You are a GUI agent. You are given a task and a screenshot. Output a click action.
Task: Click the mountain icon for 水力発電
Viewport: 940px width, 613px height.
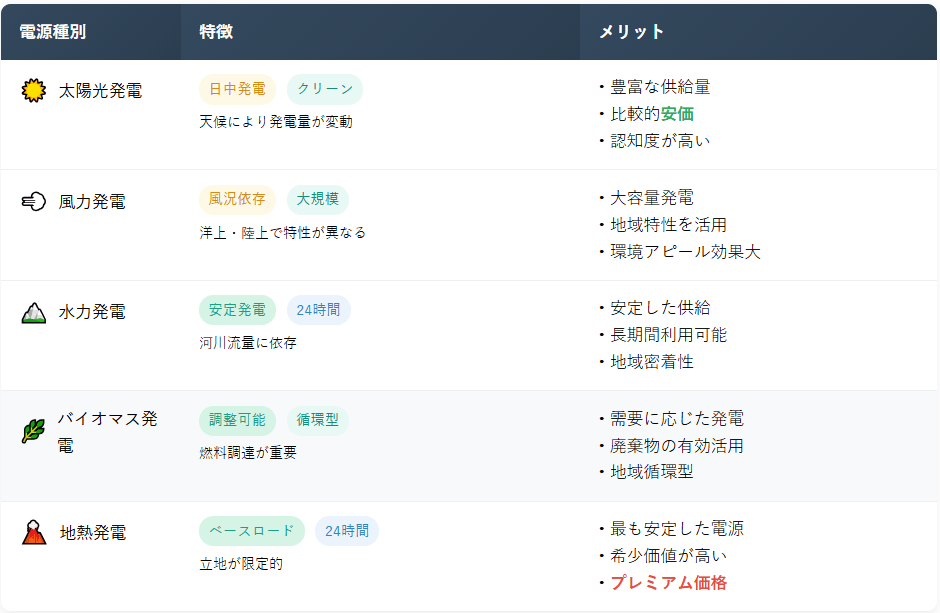point(34,312)
